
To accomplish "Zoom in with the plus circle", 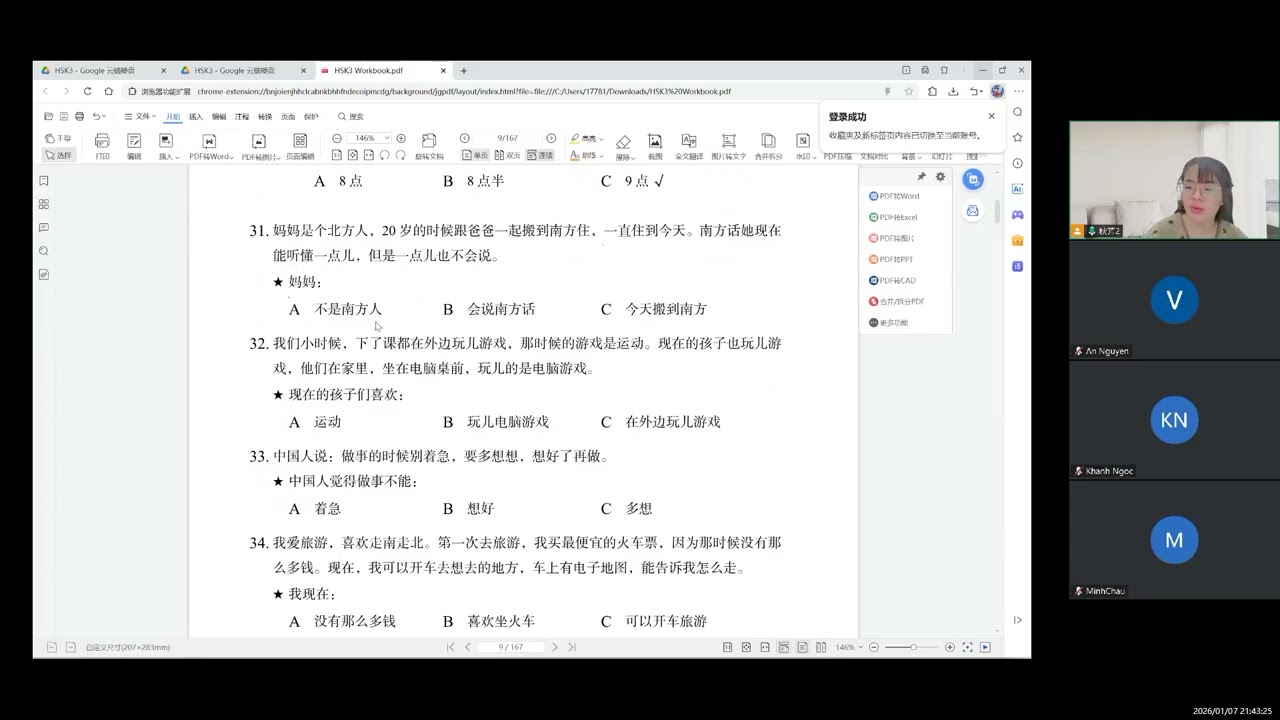I will pos(401,138).
